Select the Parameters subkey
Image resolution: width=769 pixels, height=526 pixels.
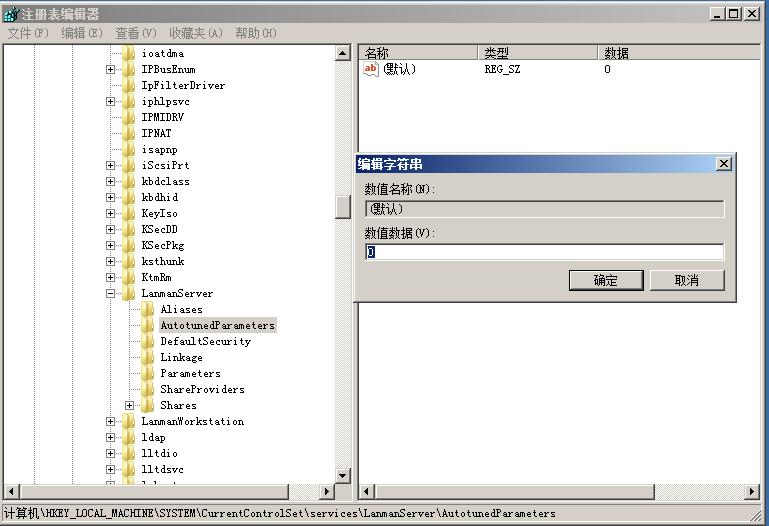(190, 374)
